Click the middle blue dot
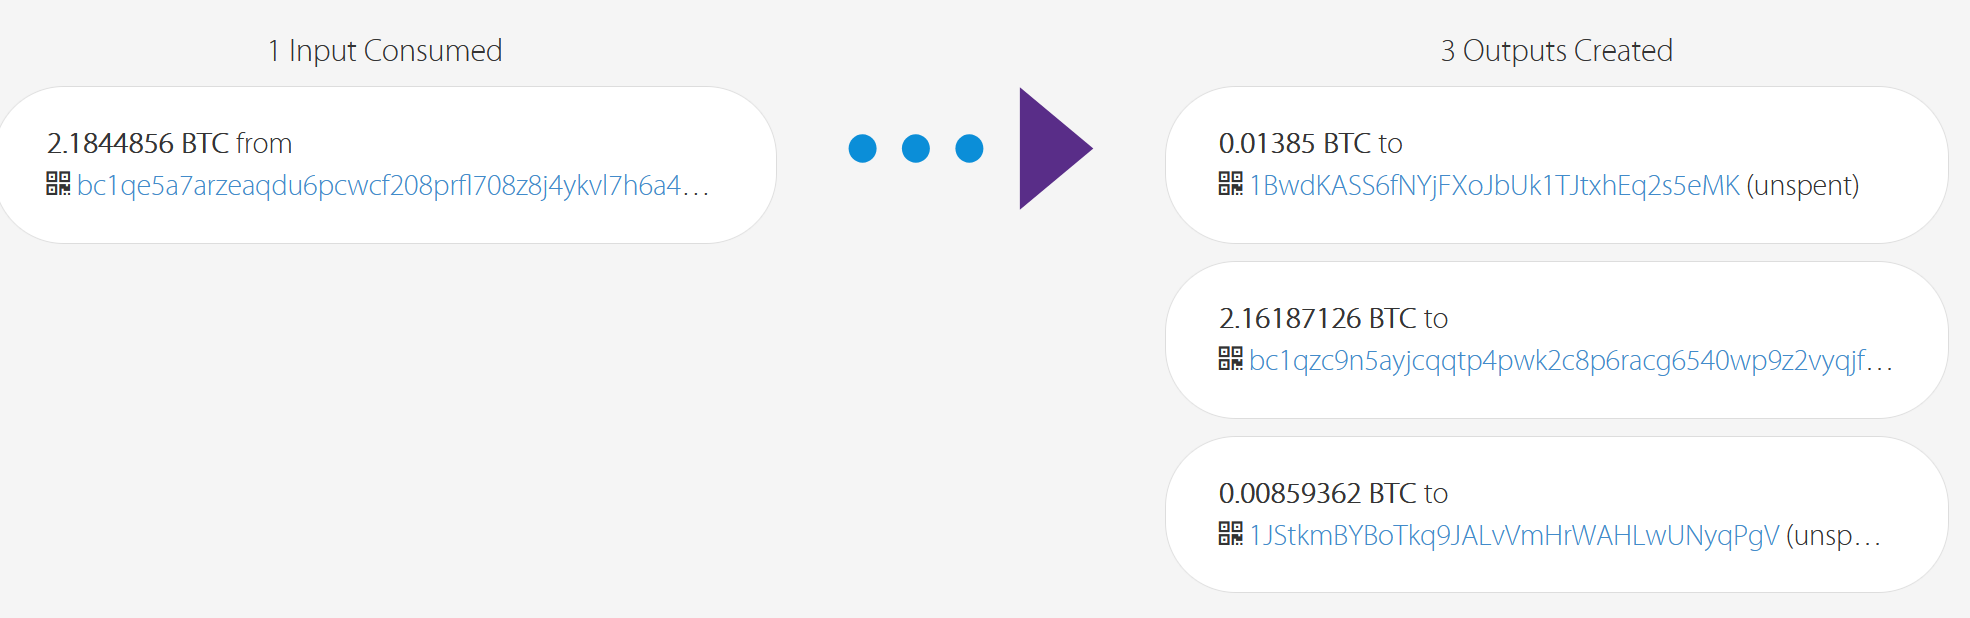The image size is (1970, 618). tap(916, 148)
